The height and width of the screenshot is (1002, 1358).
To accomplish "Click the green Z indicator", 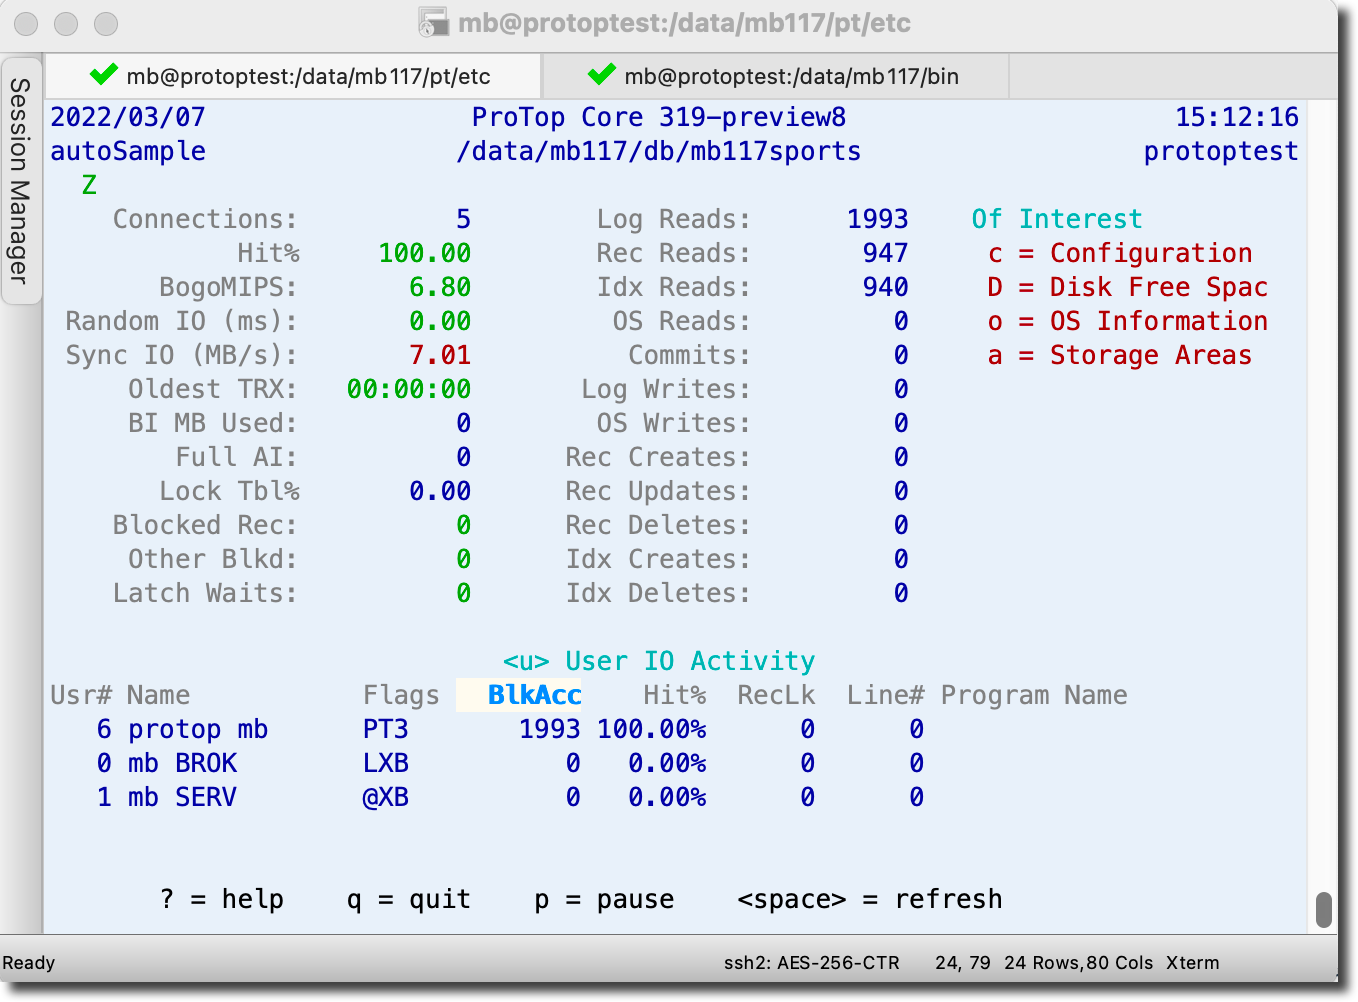I will pyautogui.click(x=89, y=186).
